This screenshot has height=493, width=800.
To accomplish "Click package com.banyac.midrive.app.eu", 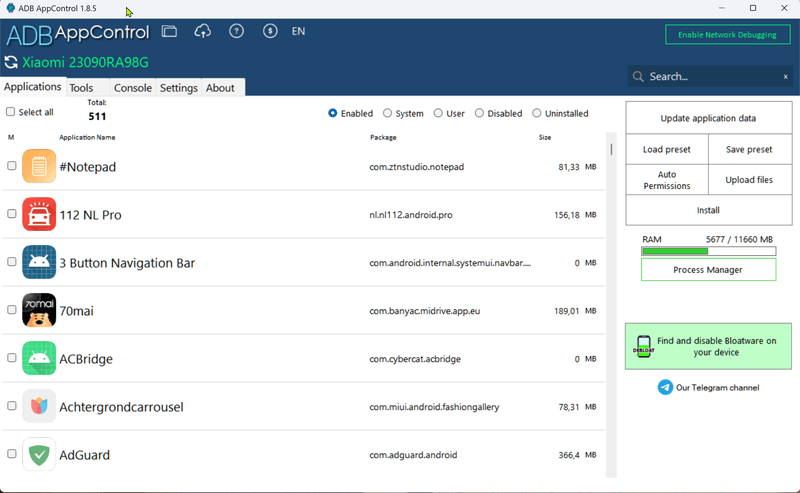I will (x=424, y=311).
